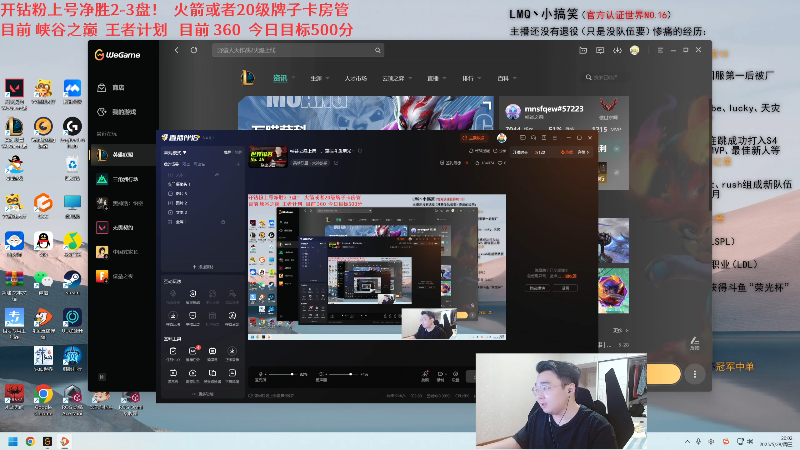Click the plus button beside scene tabs
This screenshot has height=450, width=800.
tap(238, 164)
